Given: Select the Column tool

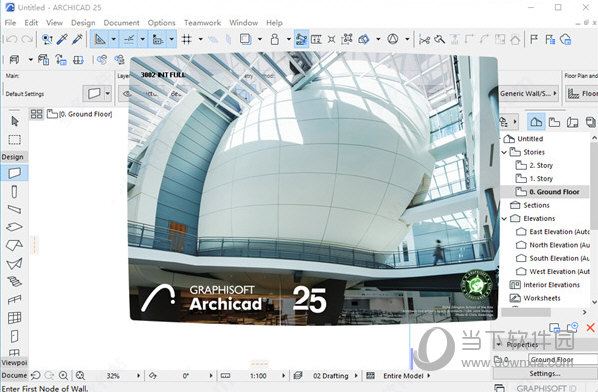Looking at the screenshot, I should [14, 191].
